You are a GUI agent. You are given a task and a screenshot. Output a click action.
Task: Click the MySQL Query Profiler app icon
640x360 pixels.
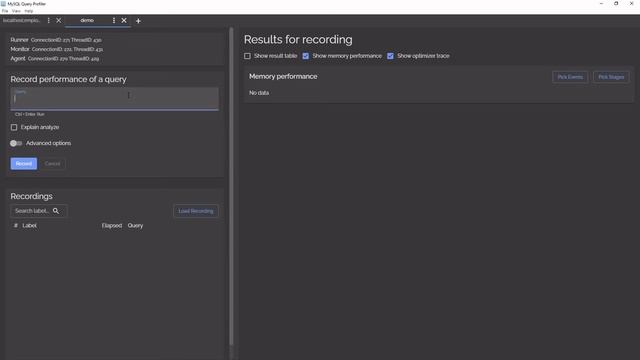coord(3,4)
